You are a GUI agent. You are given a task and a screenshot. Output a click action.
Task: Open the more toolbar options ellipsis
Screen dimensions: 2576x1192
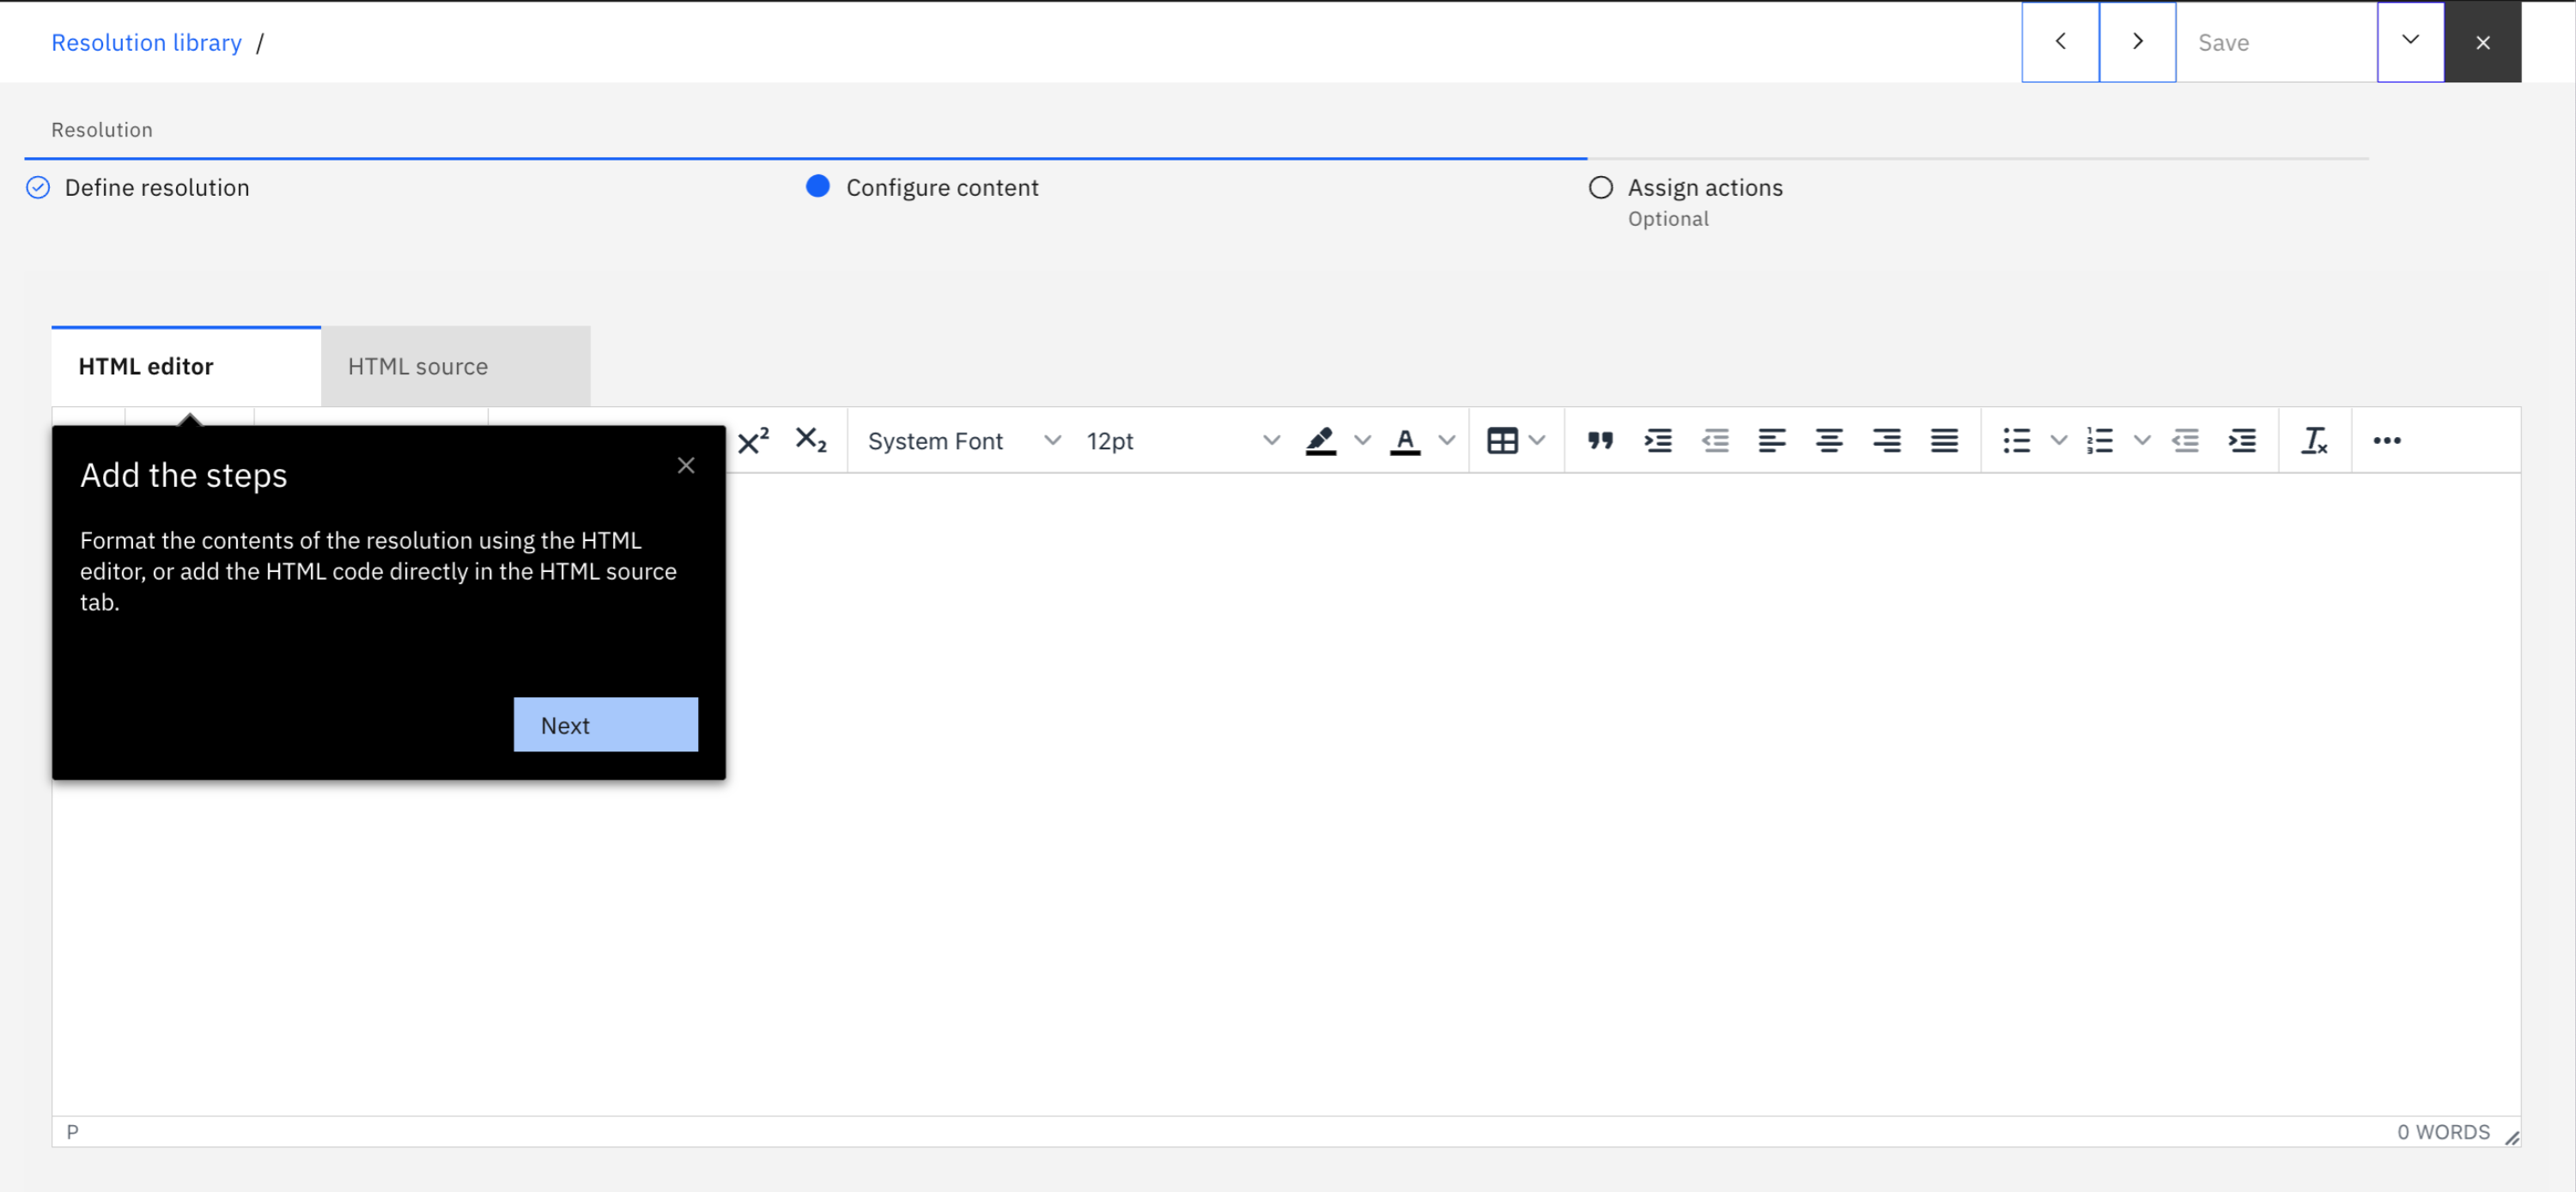2386,440
